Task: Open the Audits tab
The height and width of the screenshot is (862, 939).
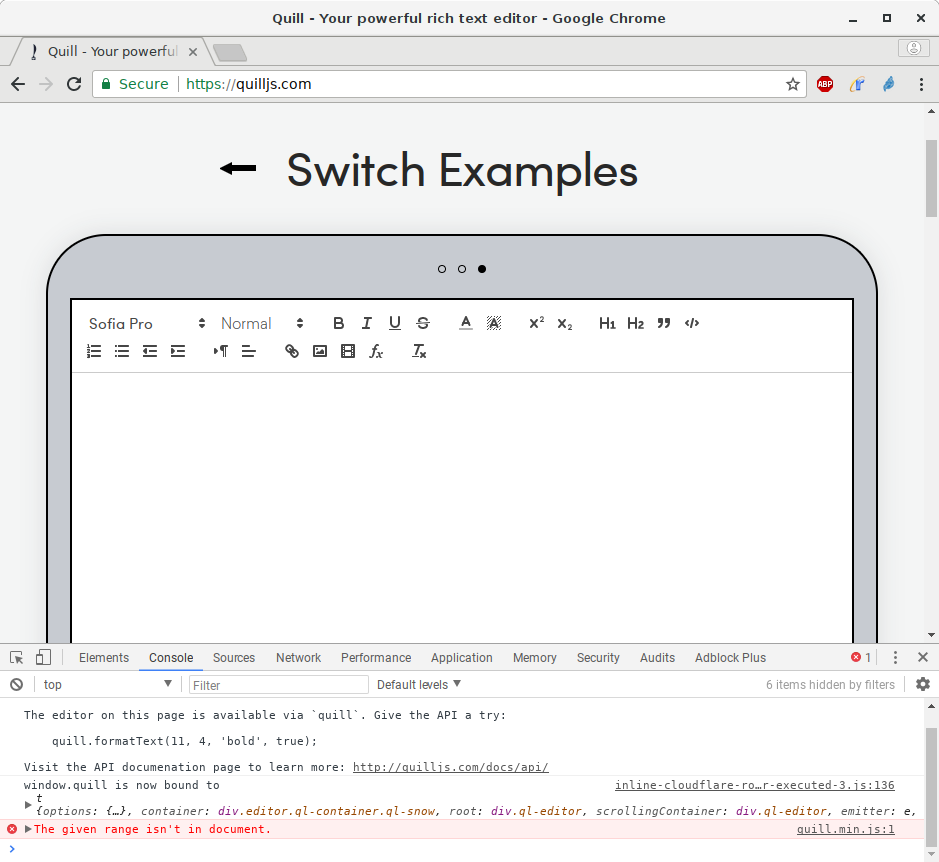Action: coord(657,658)
